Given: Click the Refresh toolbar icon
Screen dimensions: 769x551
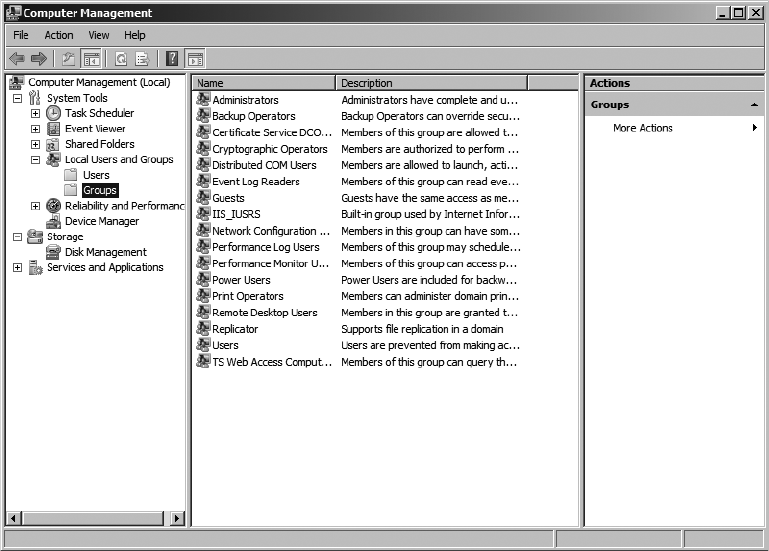Looking at the screenshot, I should click(x=121, y=59).
